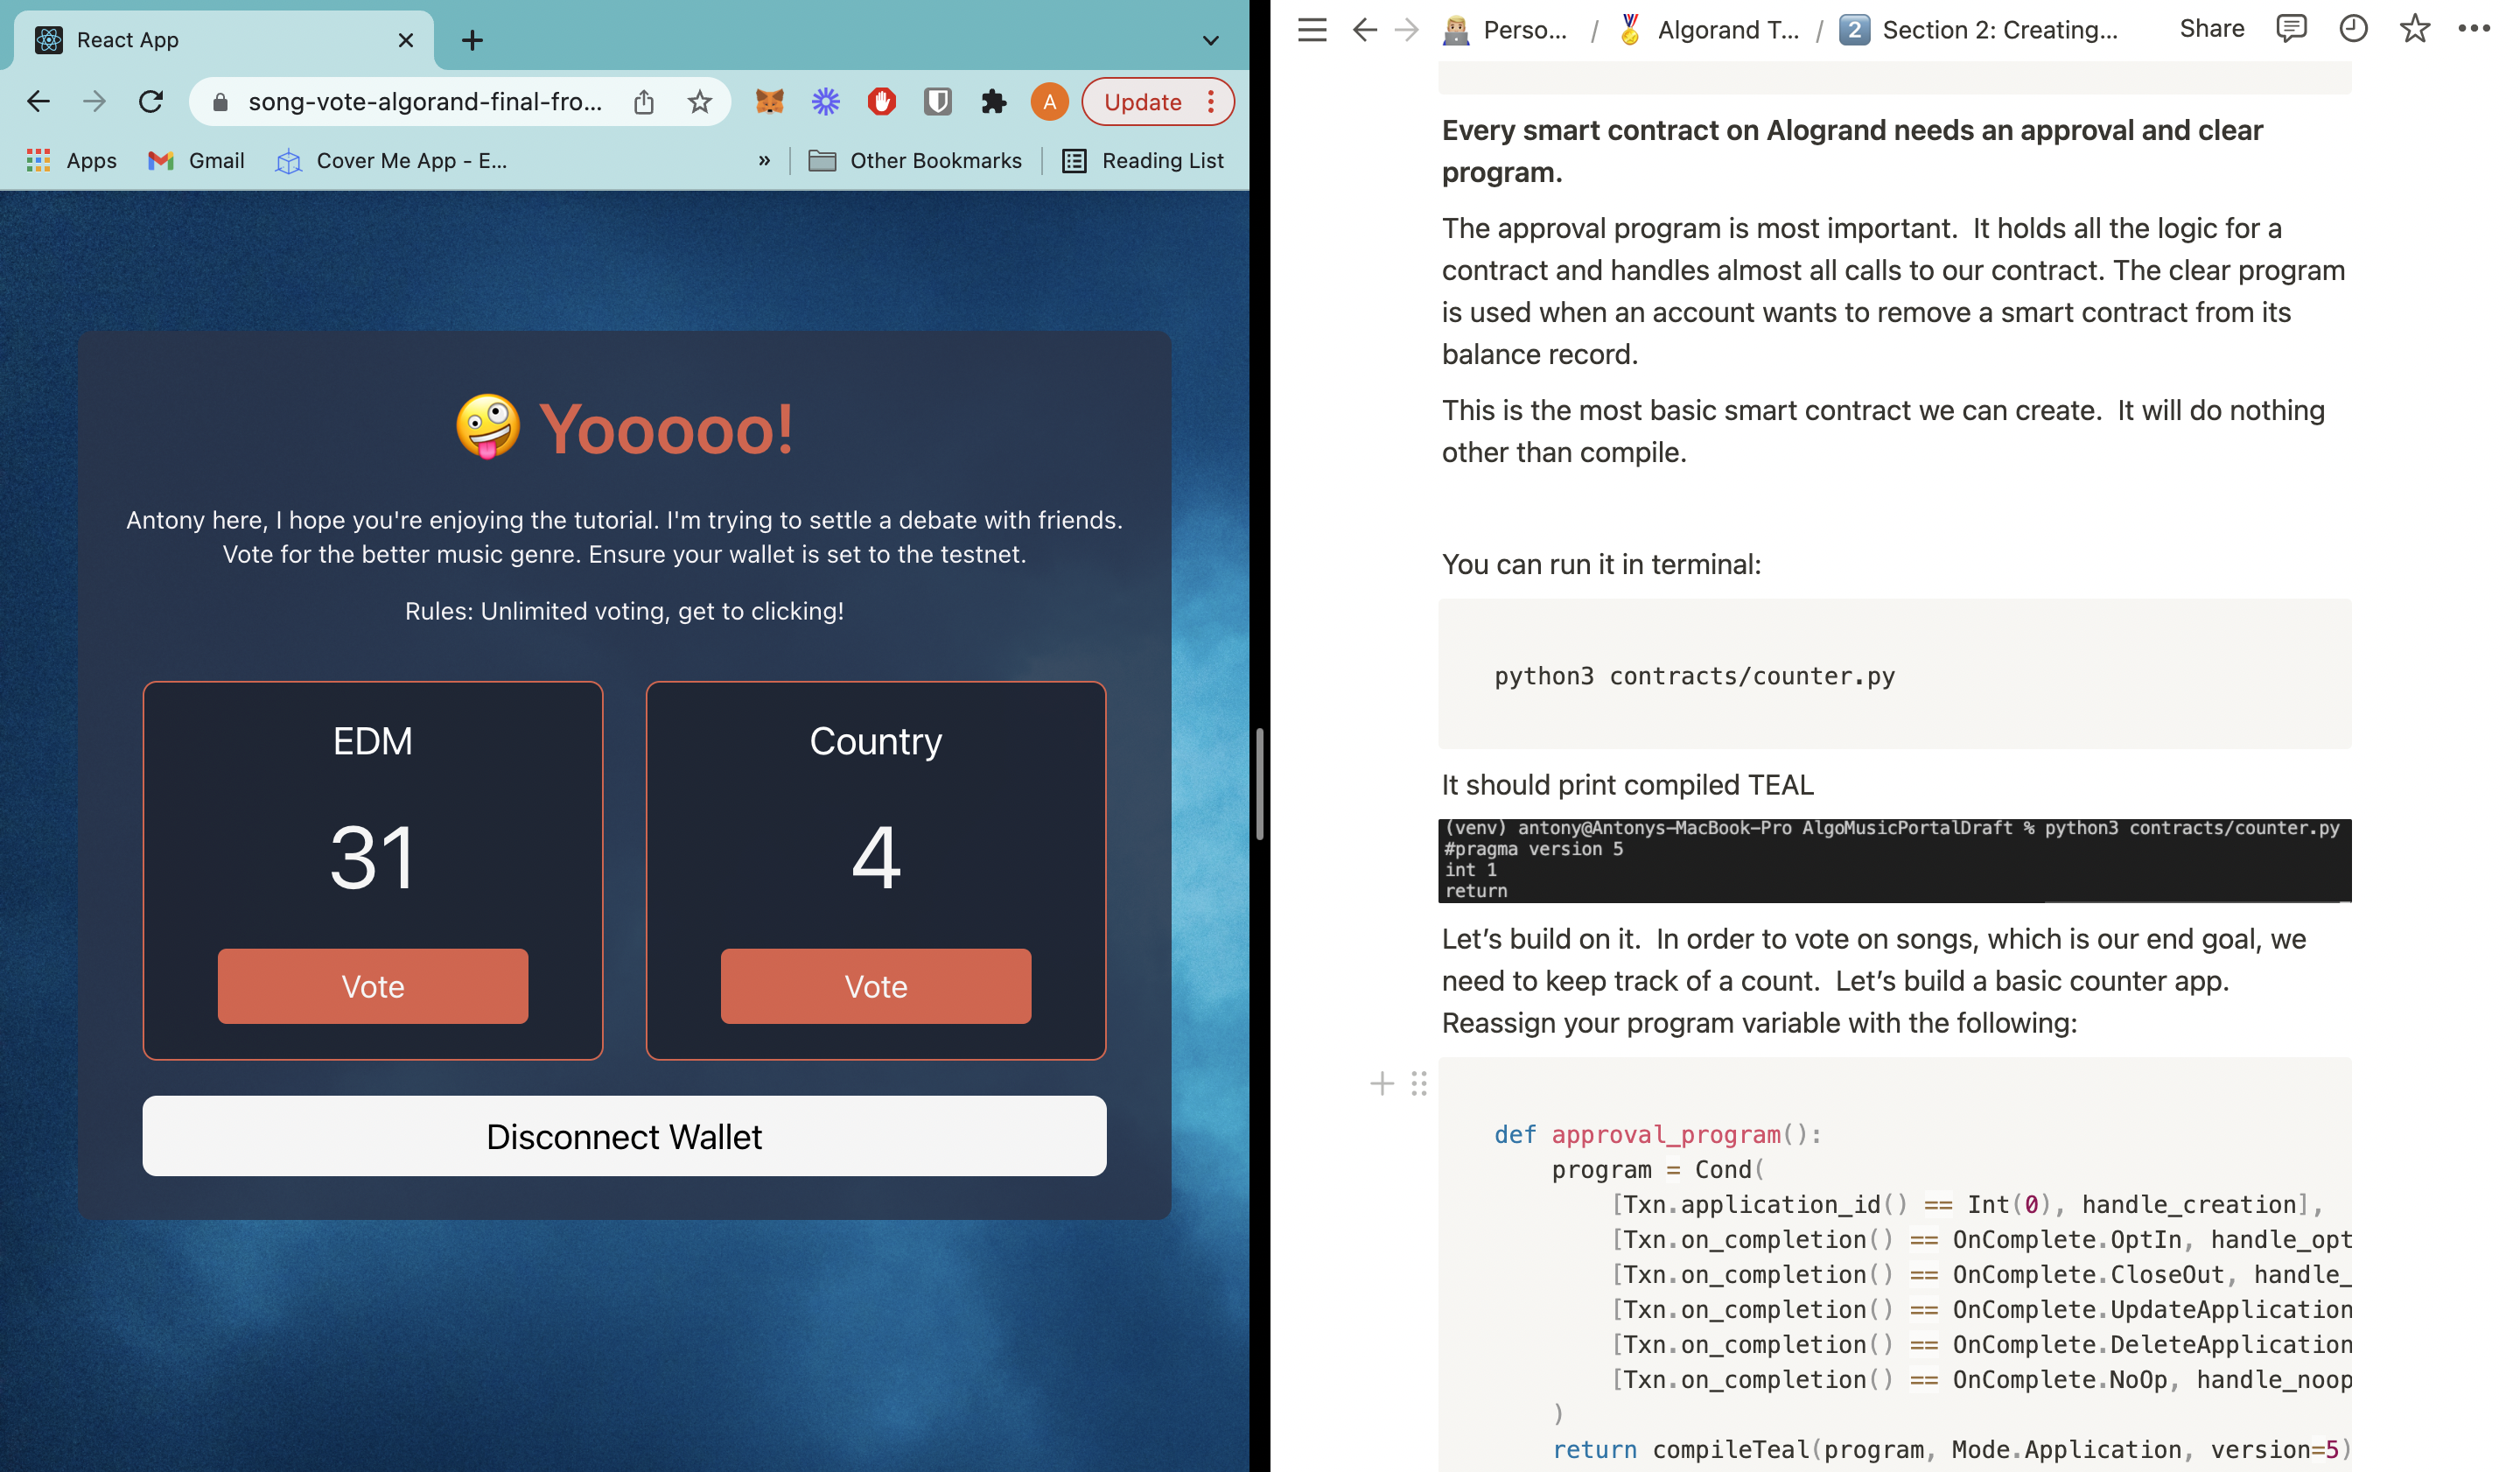
Task: Click the Chrome forward arrow button
Action: click(94, 101)
